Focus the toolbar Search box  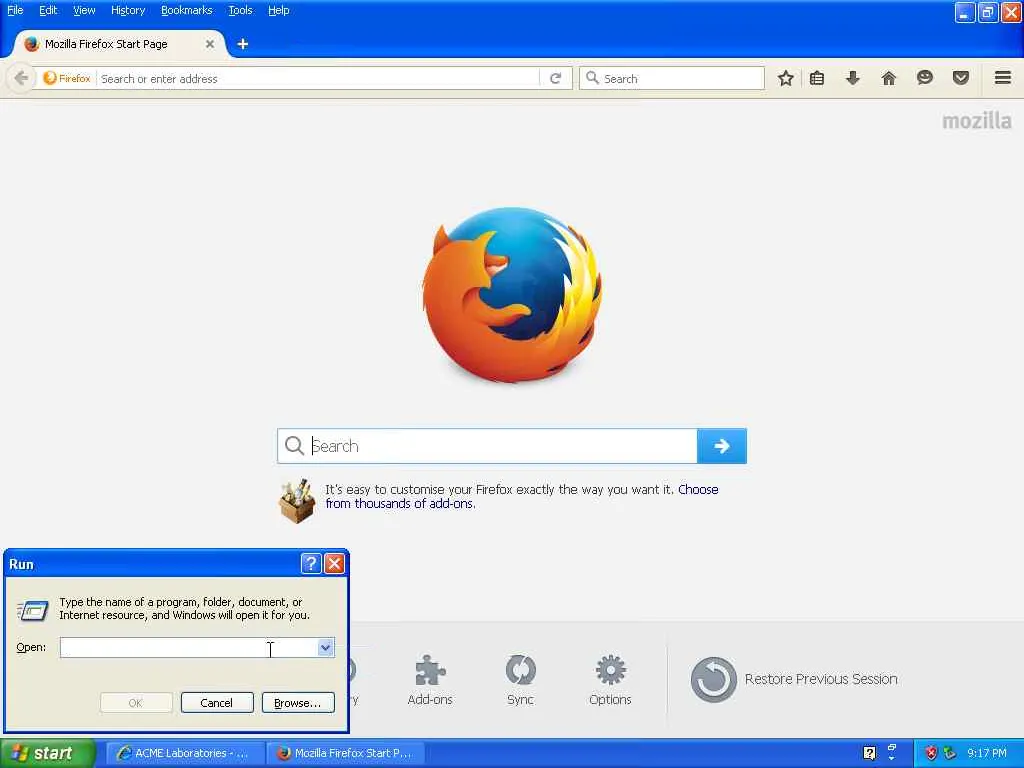pyautogui.click(x=672, y=78)
